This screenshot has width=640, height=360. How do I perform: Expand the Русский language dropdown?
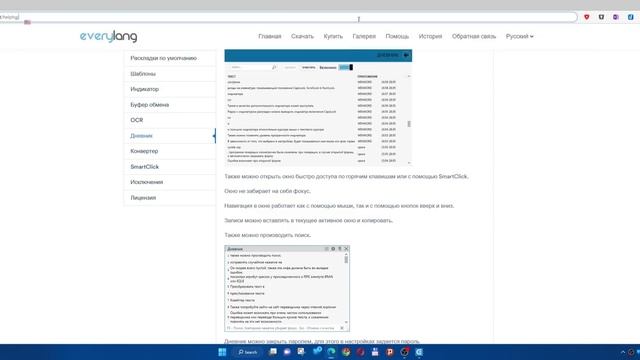(519, 36)
